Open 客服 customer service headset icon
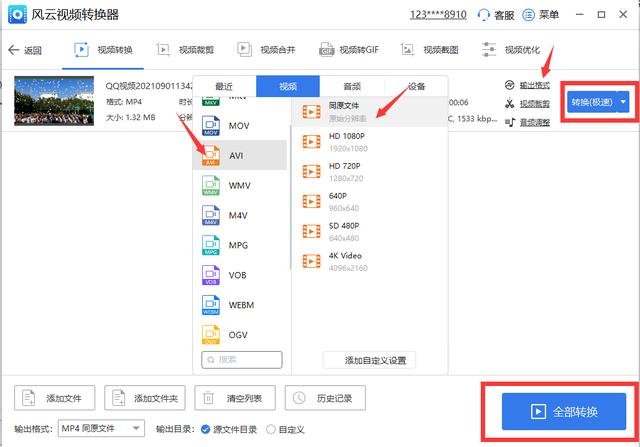Image resolution: width=640 pixels, height=447 pixels. pyautogui.click(x=484, y=15)
